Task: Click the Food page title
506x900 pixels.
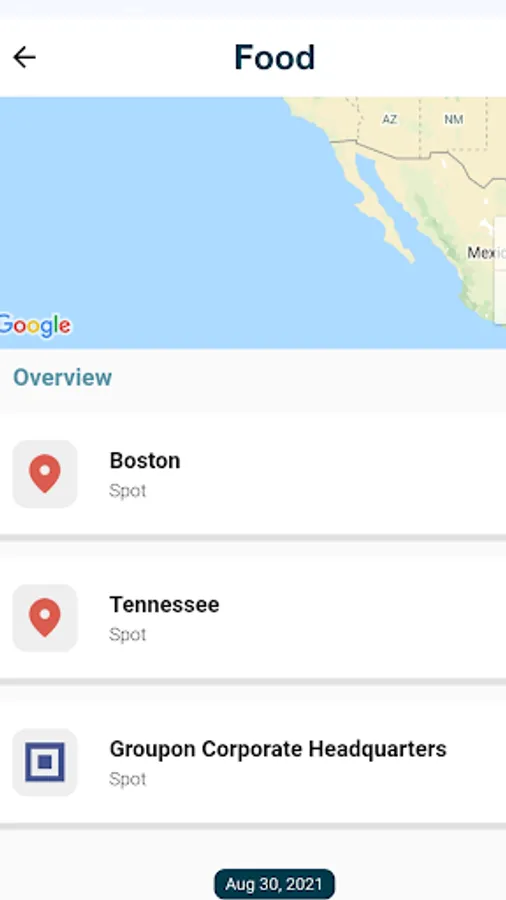Action: 274,57
